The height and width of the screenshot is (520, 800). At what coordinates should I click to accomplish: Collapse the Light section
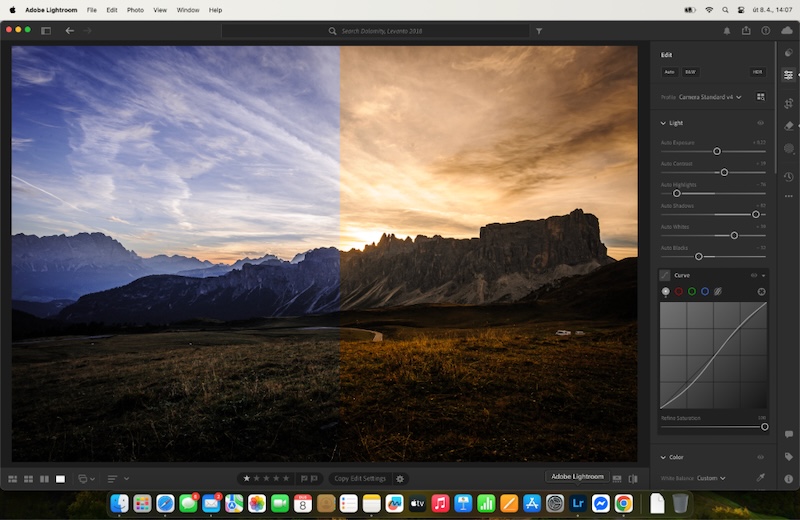(x=663, y=123)
